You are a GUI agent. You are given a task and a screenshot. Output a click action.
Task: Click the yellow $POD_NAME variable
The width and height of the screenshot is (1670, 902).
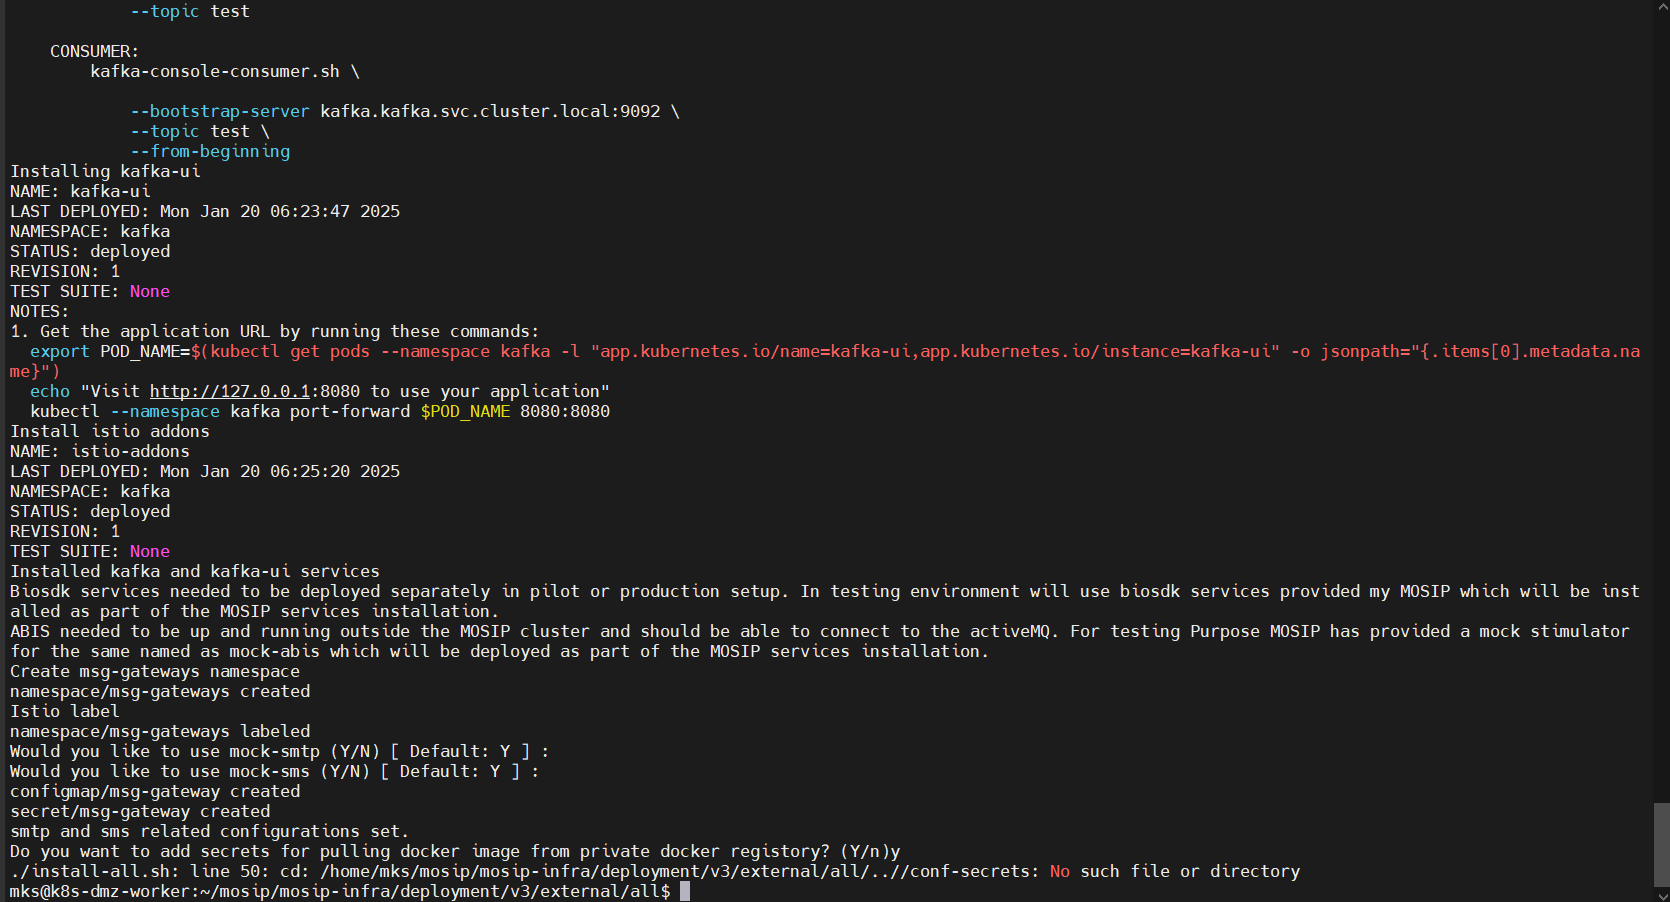tap(465, 411)
